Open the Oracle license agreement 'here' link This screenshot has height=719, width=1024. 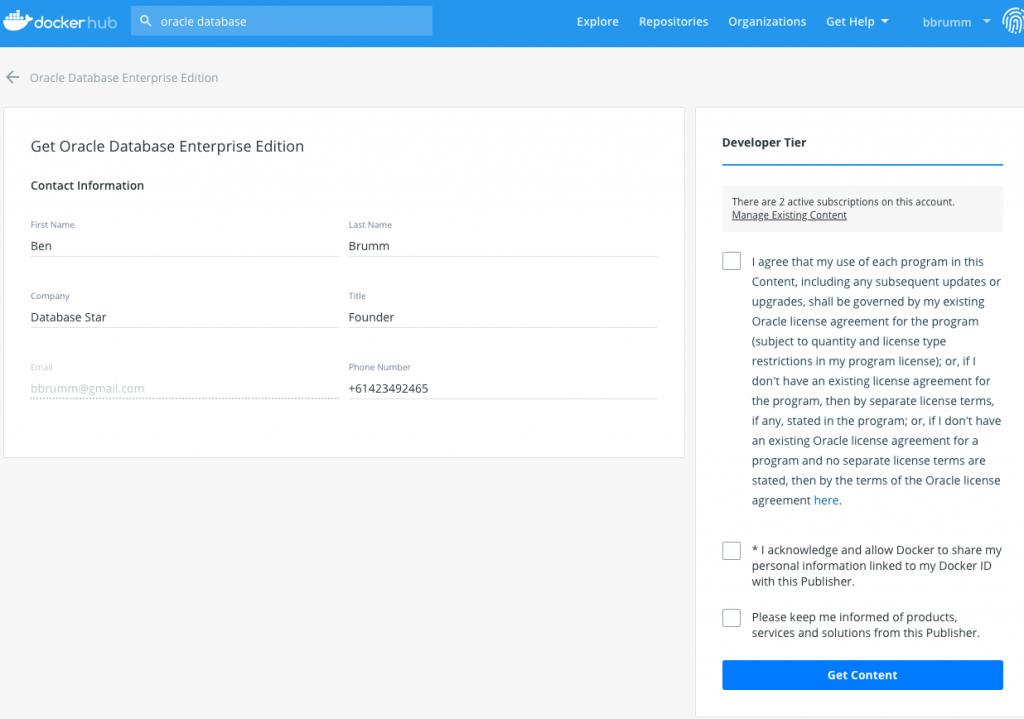[826, 501]
